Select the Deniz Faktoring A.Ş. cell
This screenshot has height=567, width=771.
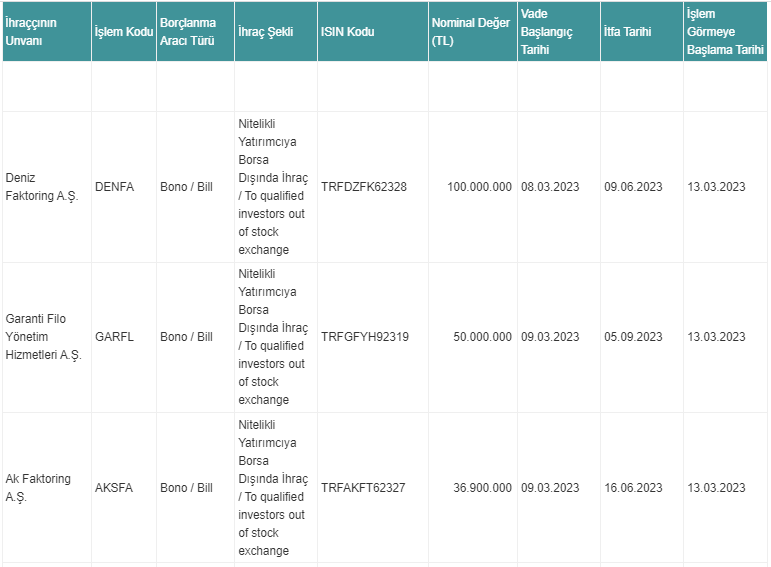tap(41, 187)
